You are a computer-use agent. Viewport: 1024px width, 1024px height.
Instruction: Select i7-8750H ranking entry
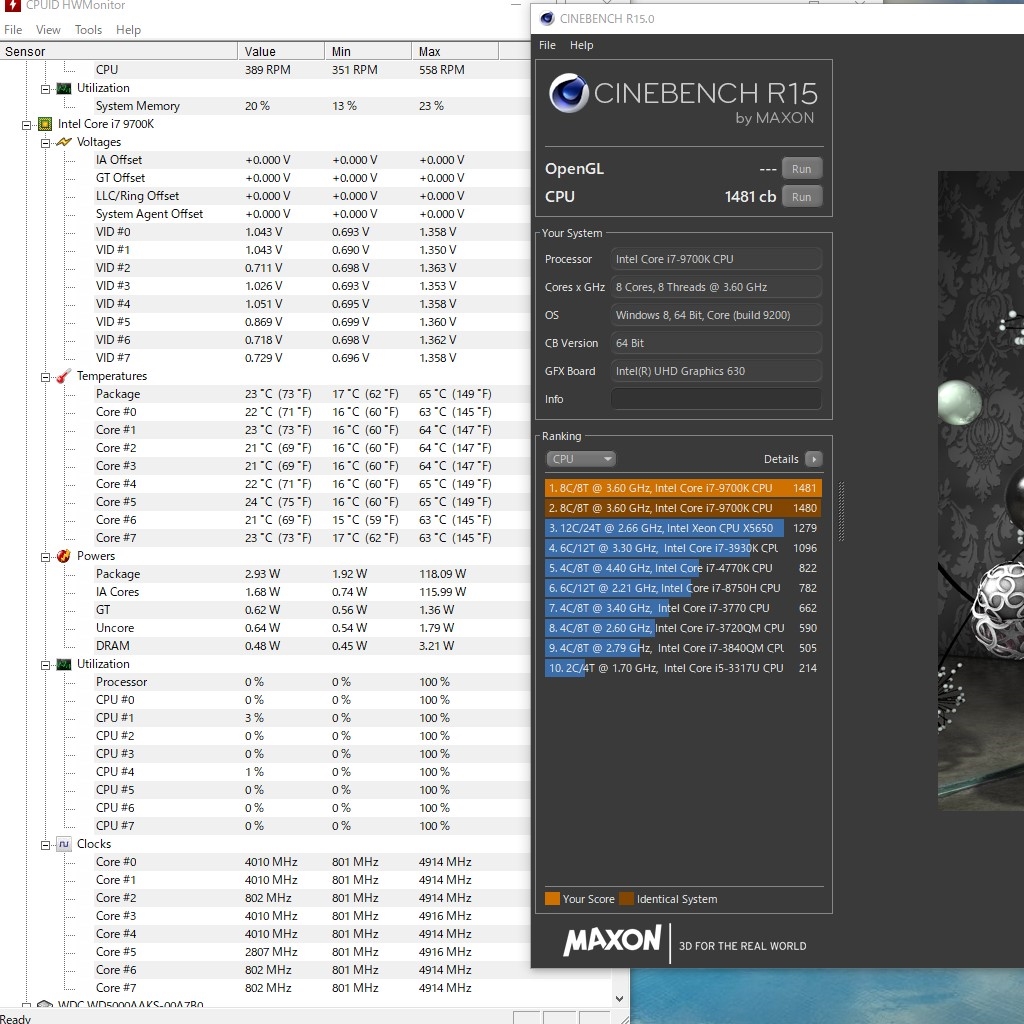682,588
